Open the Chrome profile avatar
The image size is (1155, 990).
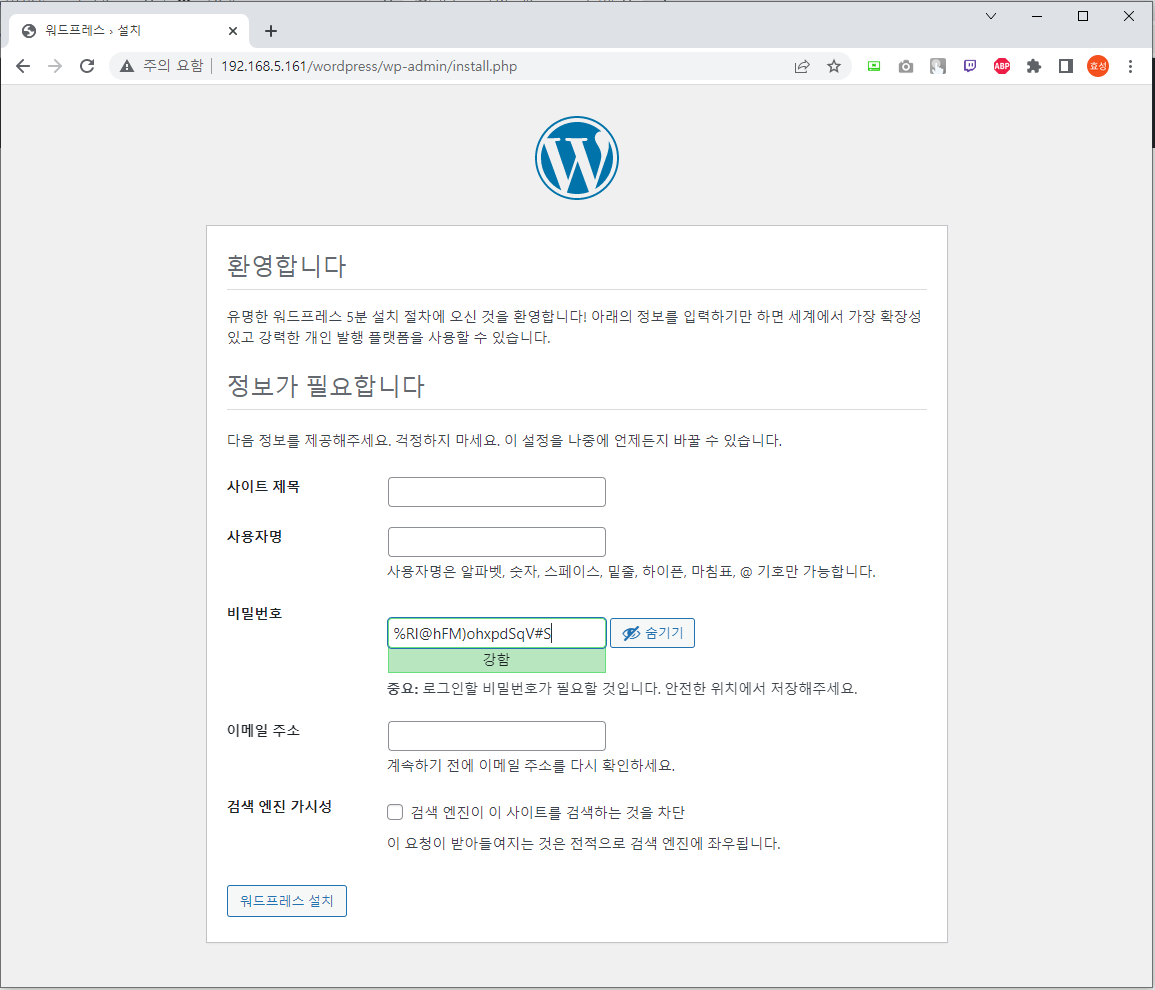coord(1098,66)
